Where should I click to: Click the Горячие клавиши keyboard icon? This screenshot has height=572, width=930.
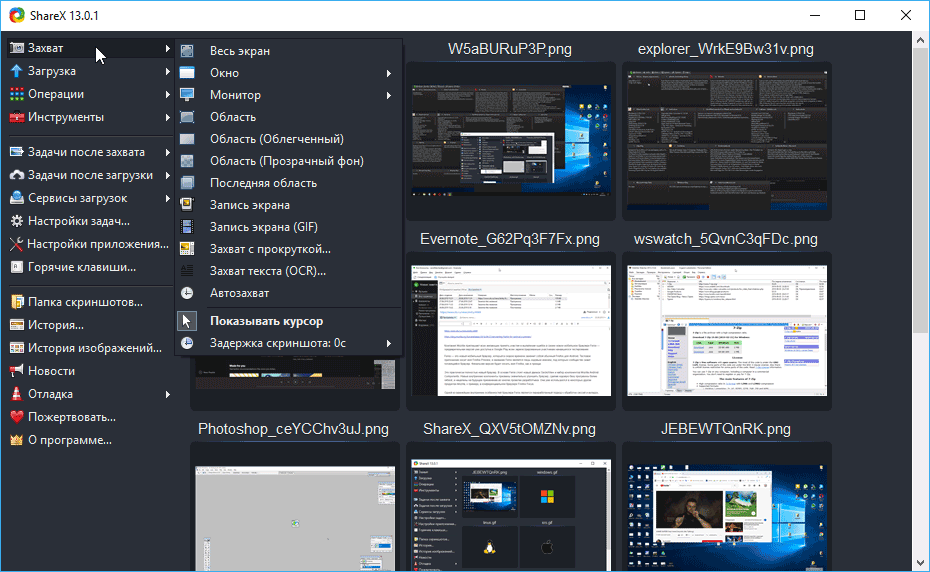coord(17,268)
